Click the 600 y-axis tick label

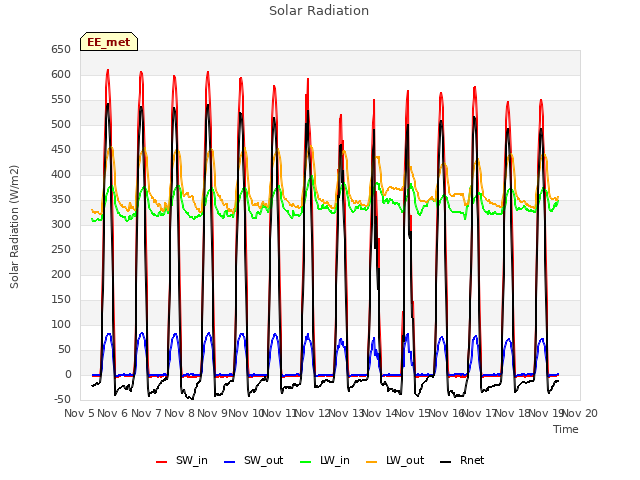click(x=61, y=75)
